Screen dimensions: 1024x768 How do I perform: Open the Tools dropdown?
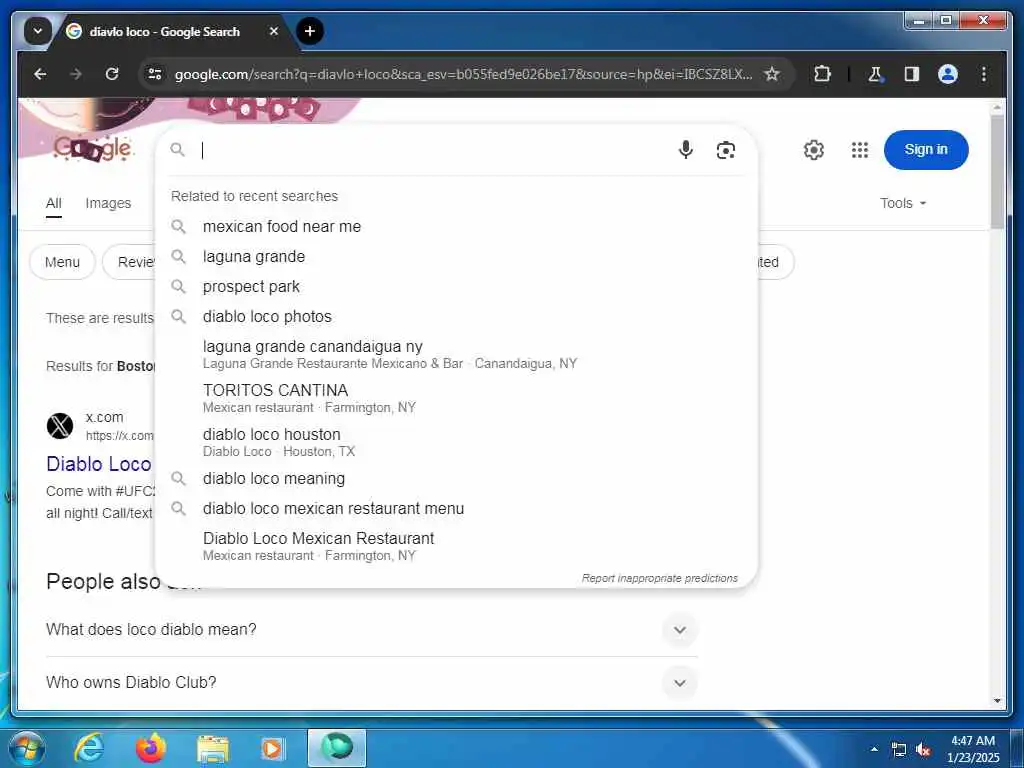[x=903, y=203]
